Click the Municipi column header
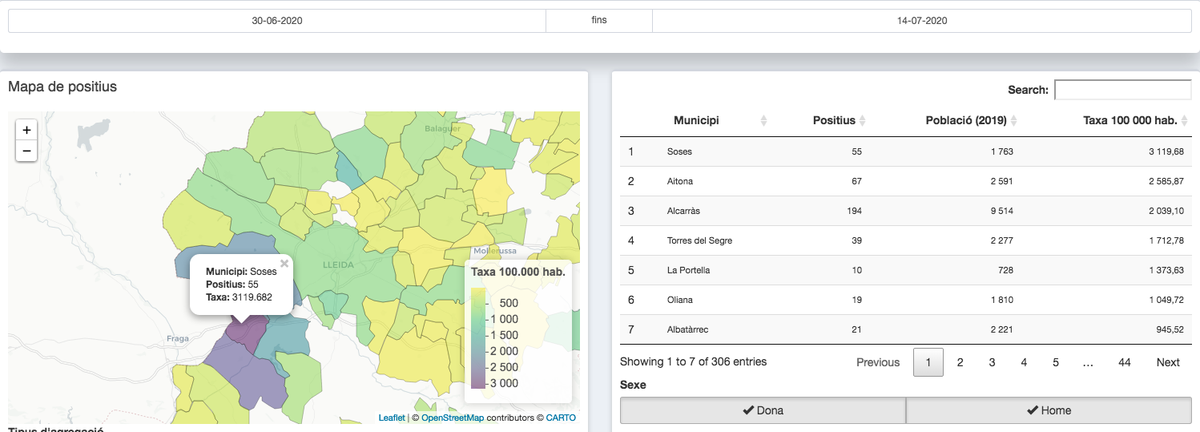The image size is (1200, 432). (x=698, y=121)
